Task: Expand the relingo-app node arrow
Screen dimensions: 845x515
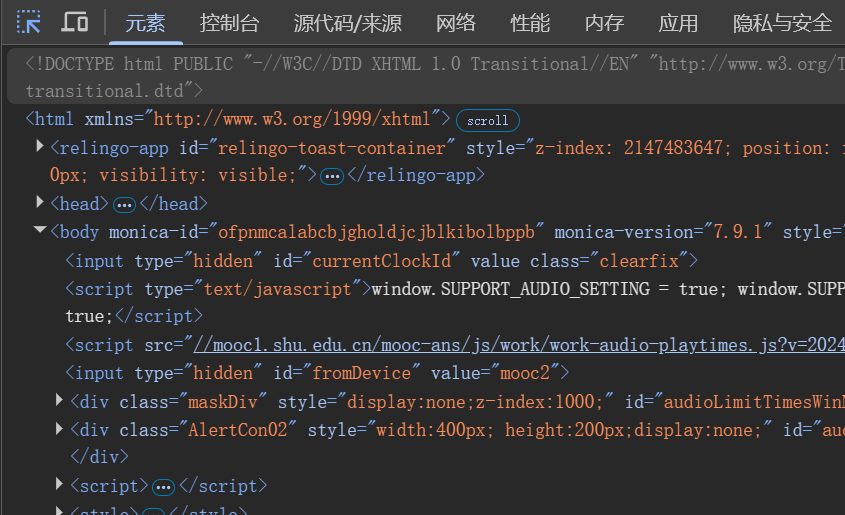Action: (x=39, y=146)
